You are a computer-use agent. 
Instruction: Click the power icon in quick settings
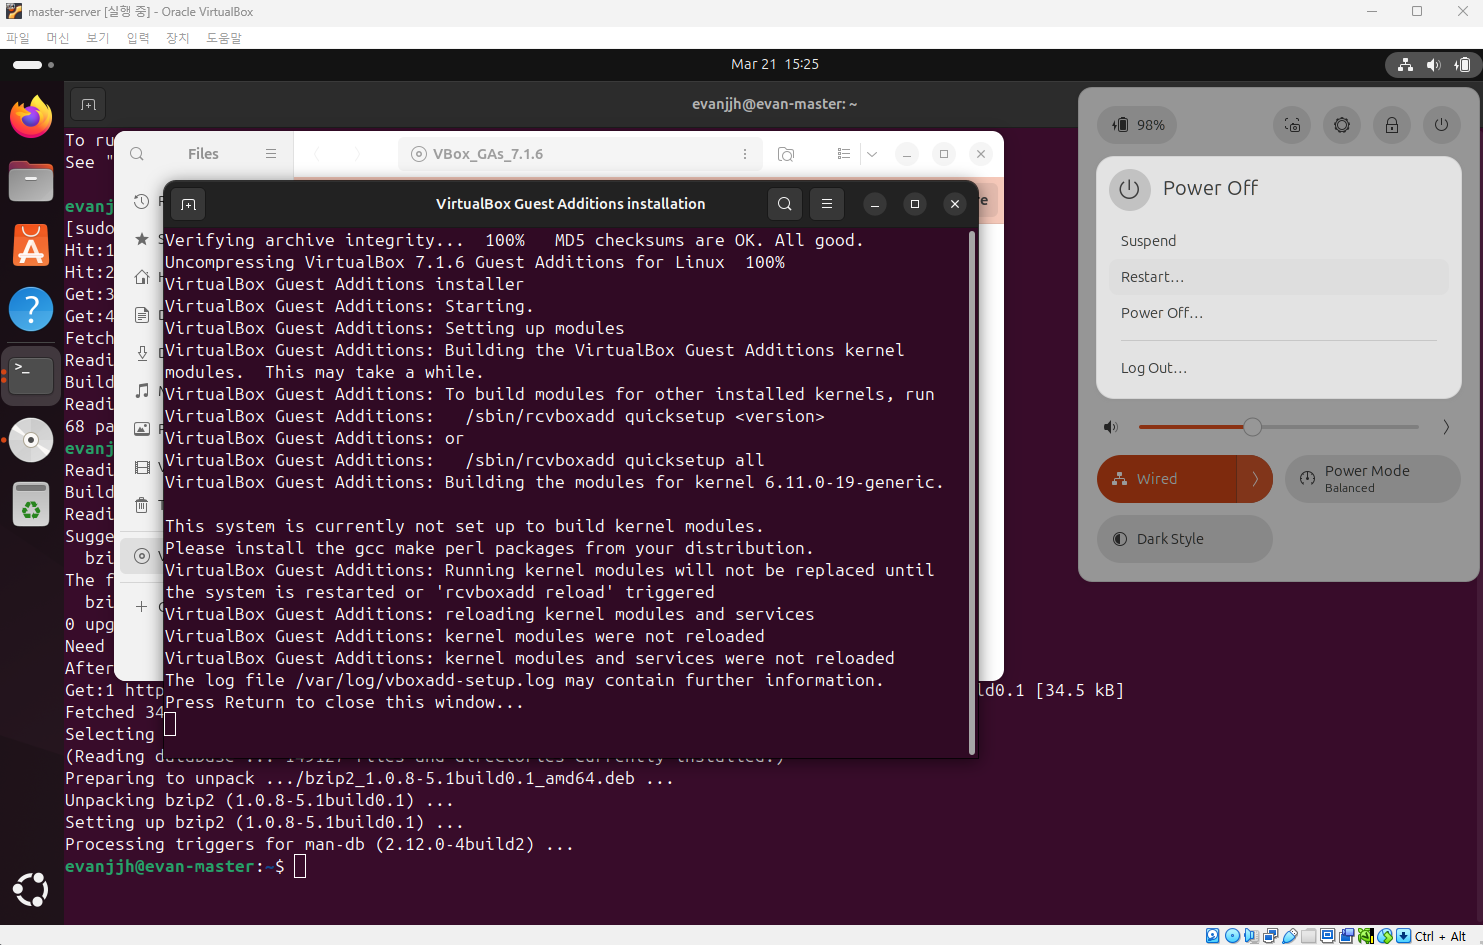pyautogui.click(x=1441, y=125)
